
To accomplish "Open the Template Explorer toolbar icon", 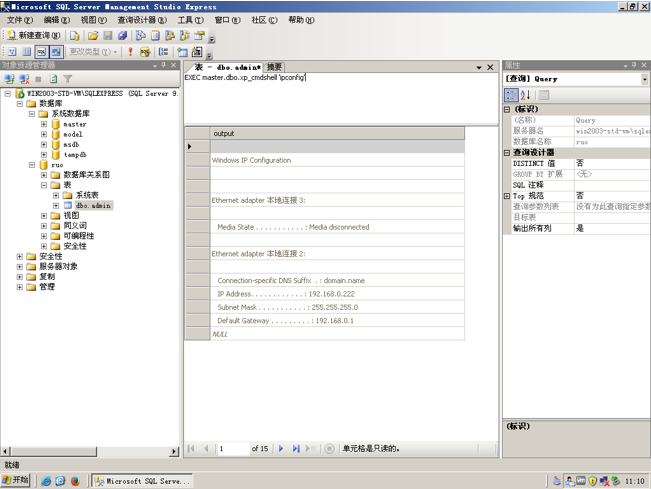I will (x=185, y=36).
